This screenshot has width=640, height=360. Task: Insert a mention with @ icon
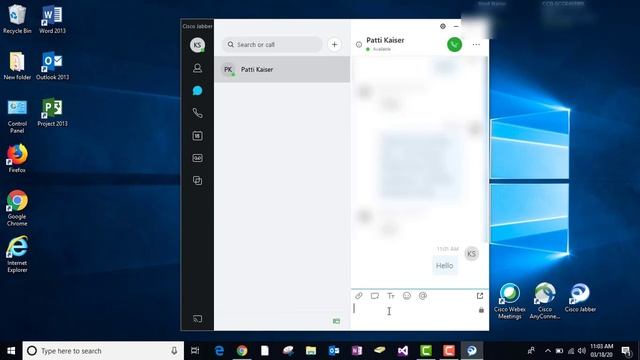(x=423, y=296)
